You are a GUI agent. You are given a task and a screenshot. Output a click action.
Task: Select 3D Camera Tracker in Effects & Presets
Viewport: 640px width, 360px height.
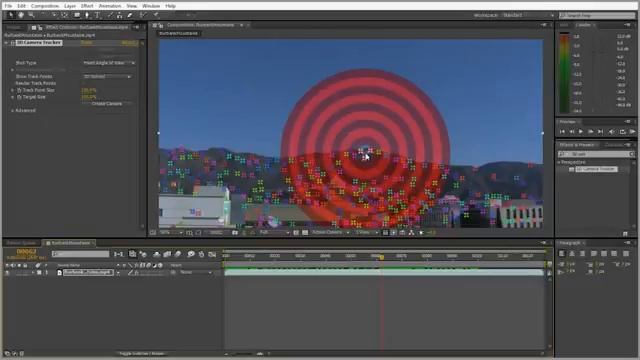pyautogui.click(x=596, y=169)
